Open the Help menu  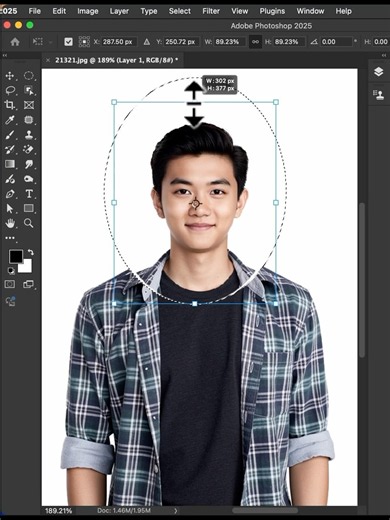click(343, 11)
